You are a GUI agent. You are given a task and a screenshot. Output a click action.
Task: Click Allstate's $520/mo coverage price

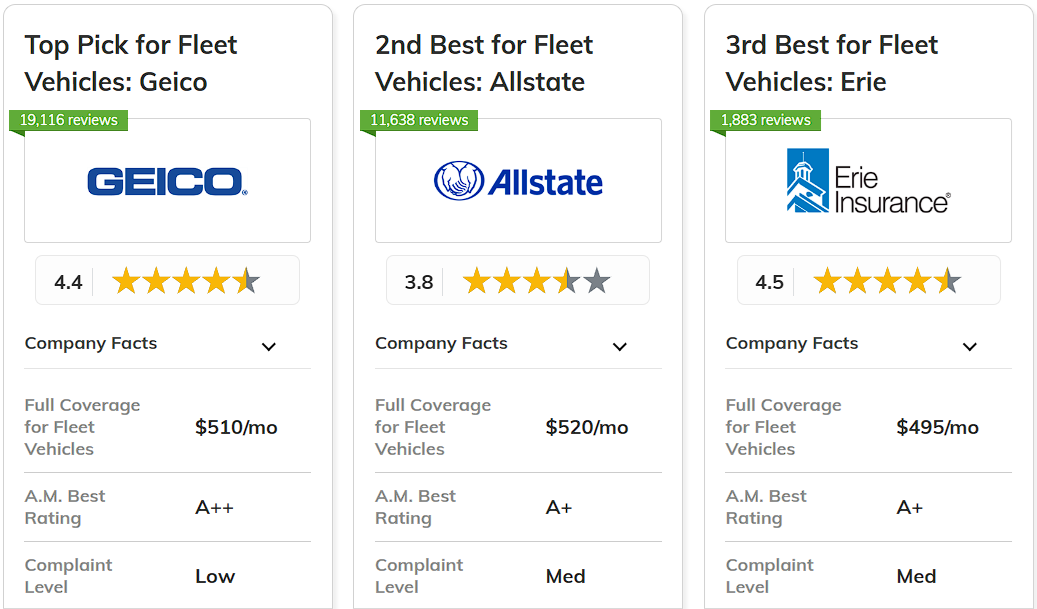[x=587, y=427]
